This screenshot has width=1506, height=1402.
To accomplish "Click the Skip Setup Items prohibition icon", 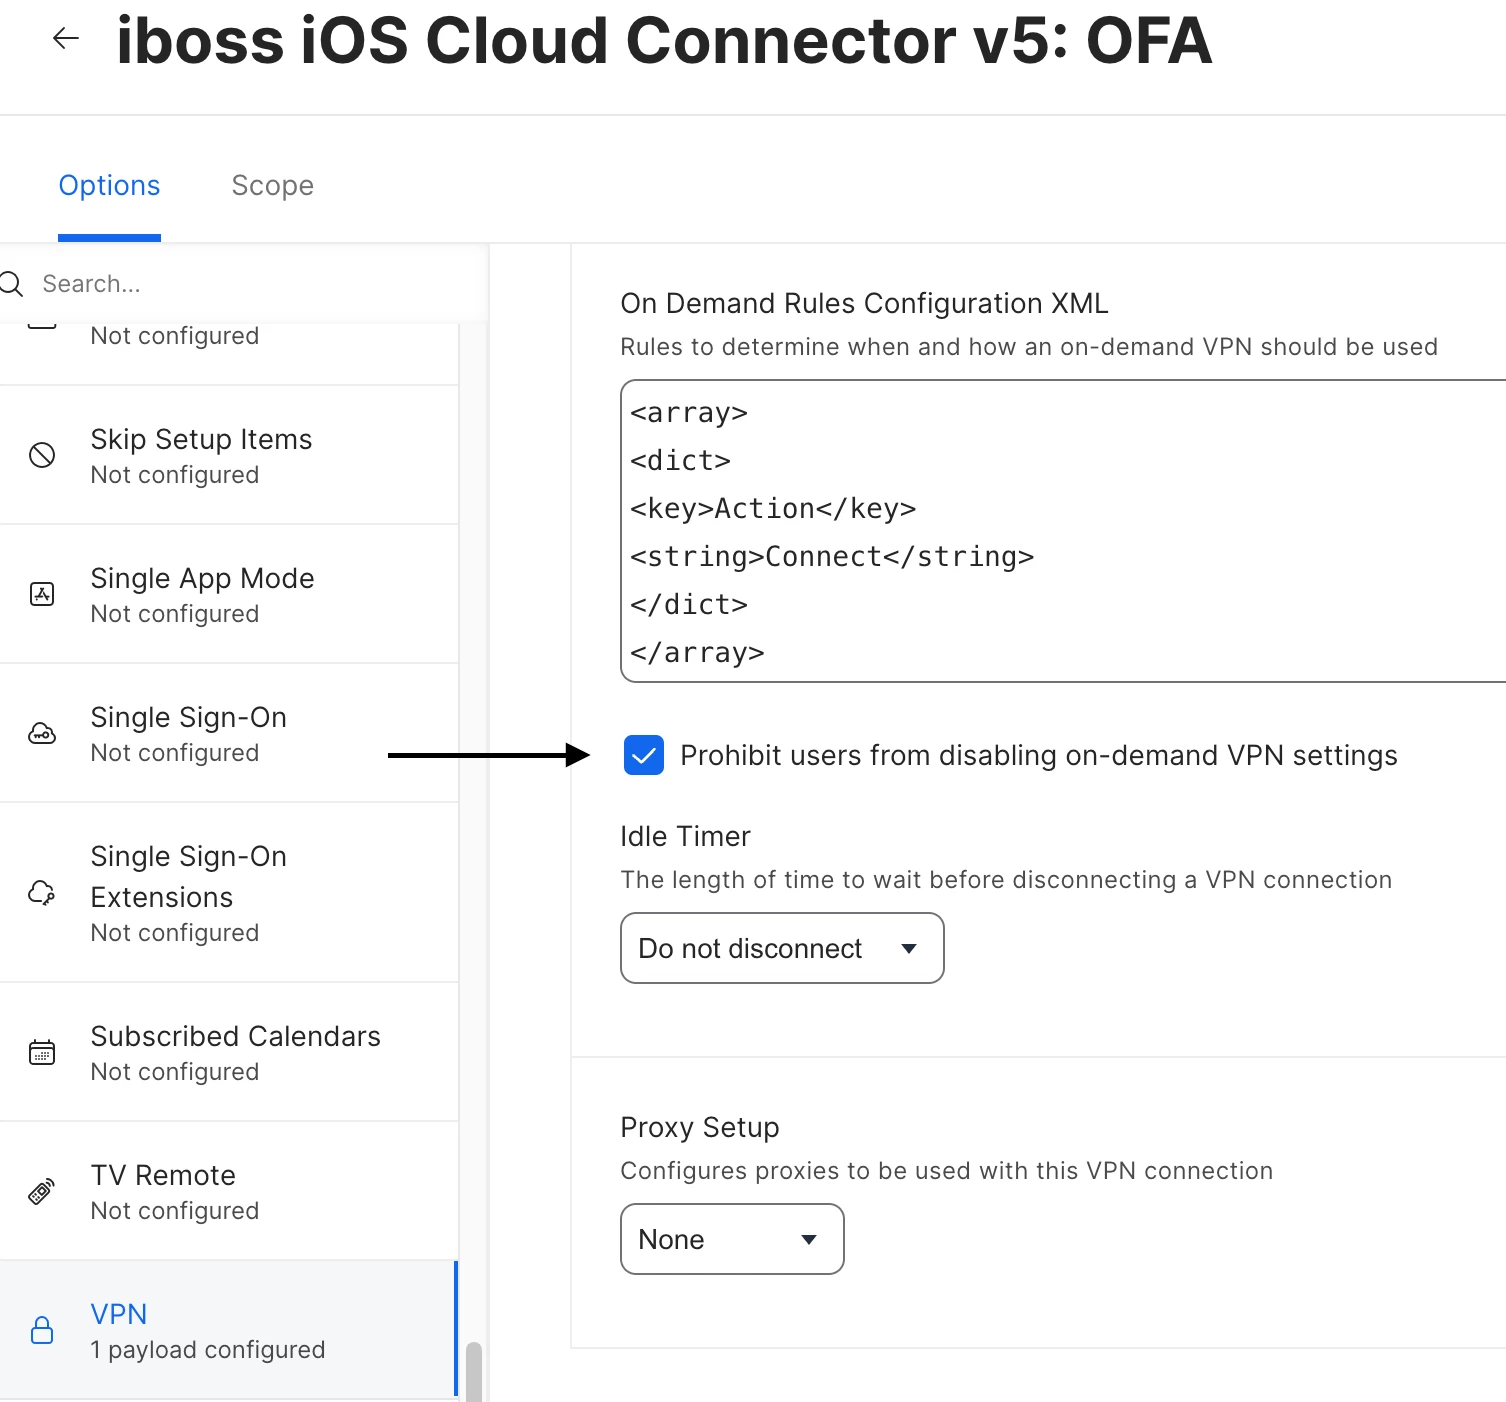I will coord(42,455).
